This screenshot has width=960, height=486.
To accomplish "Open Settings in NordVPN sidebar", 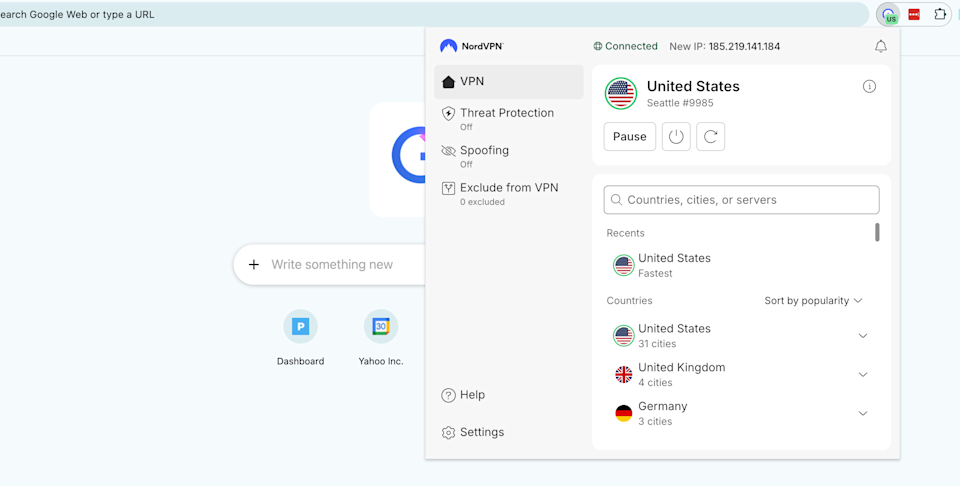I will 473,432.
